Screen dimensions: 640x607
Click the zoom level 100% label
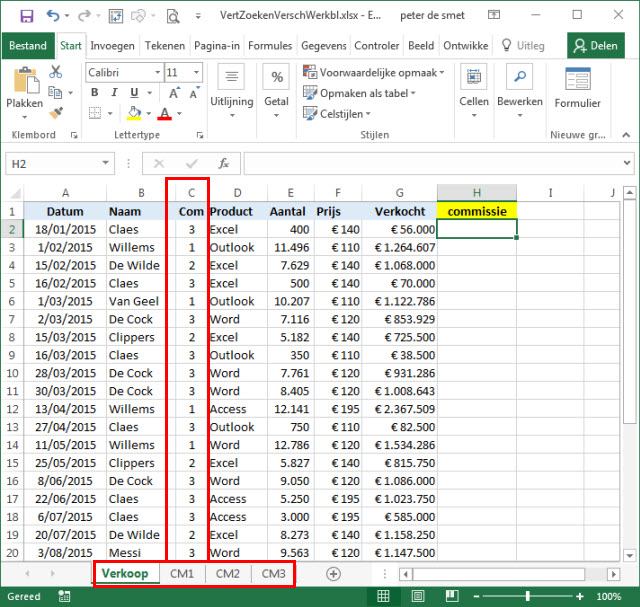(608, 596)
